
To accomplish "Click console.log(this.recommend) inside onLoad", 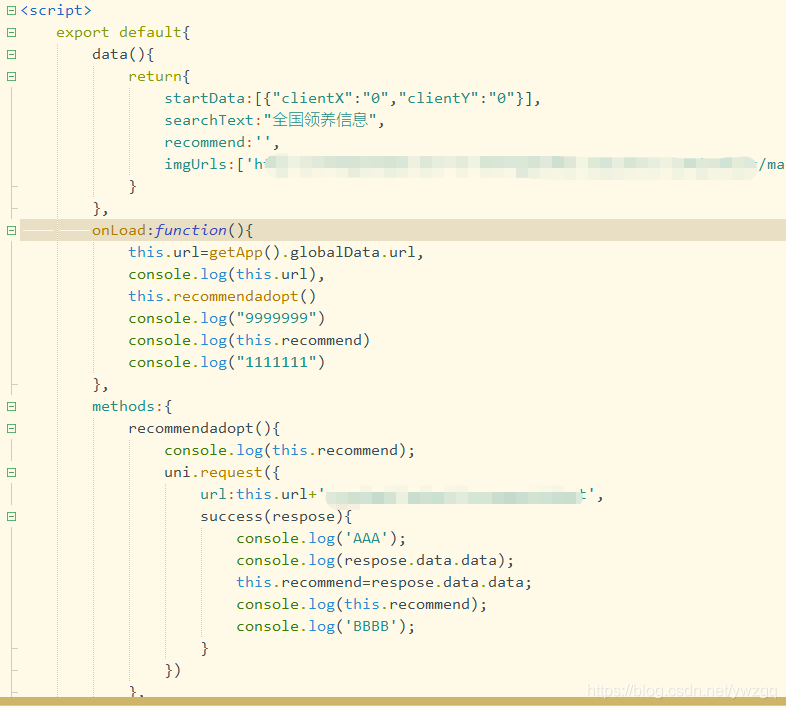I will coord(249,340).
